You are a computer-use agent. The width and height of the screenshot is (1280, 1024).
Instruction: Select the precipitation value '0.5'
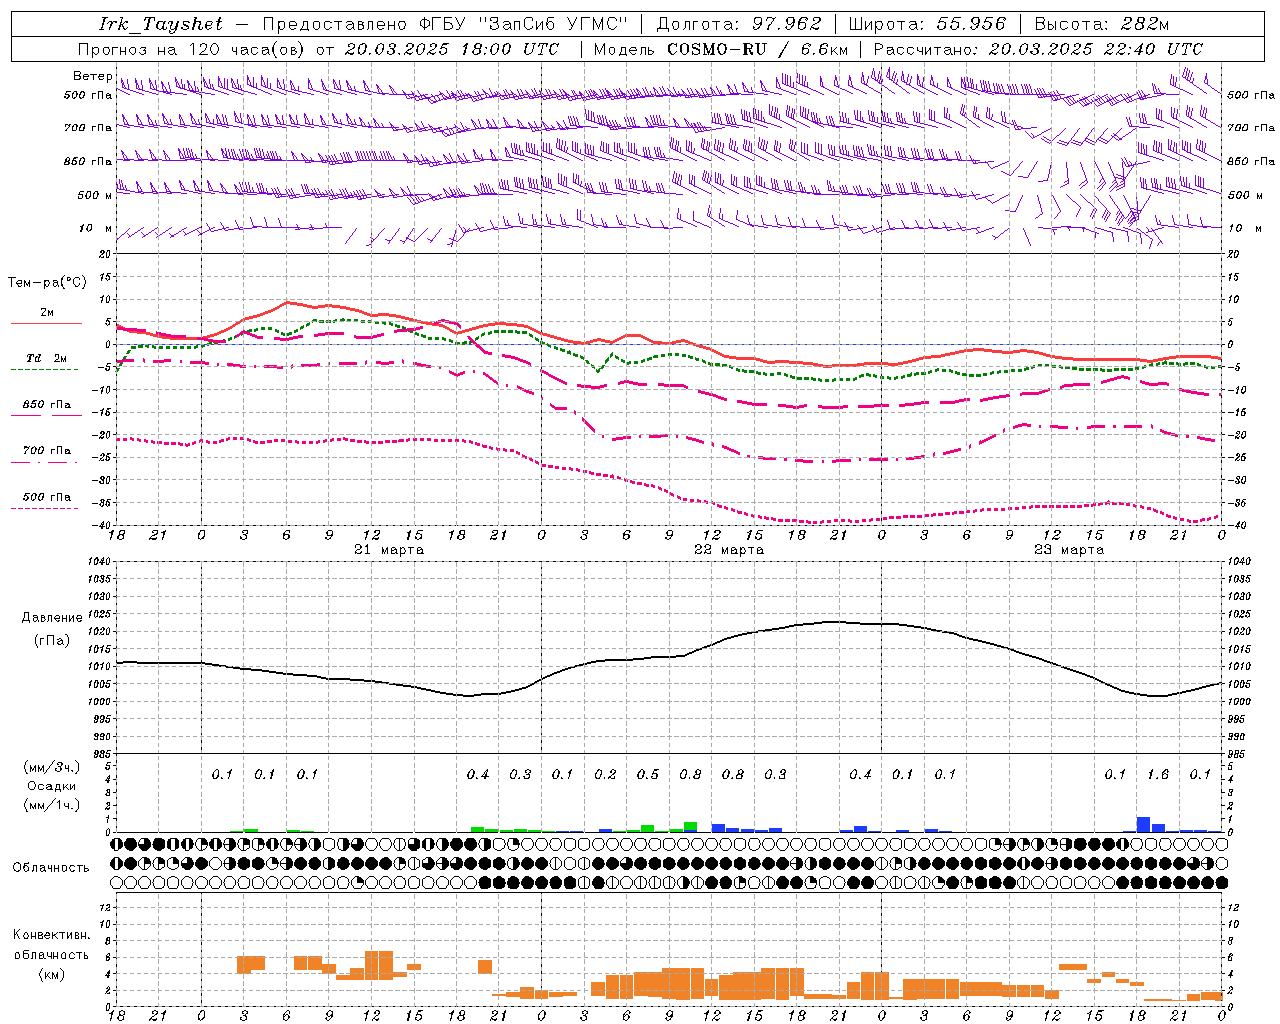click(648, 775)
